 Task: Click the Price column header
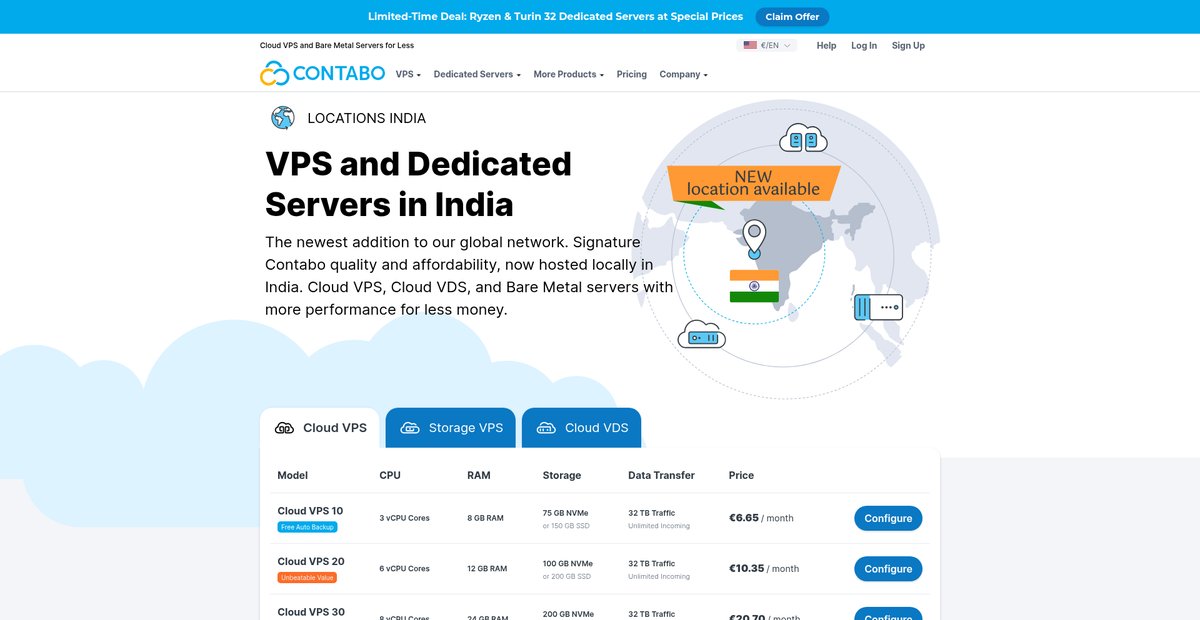741,475
